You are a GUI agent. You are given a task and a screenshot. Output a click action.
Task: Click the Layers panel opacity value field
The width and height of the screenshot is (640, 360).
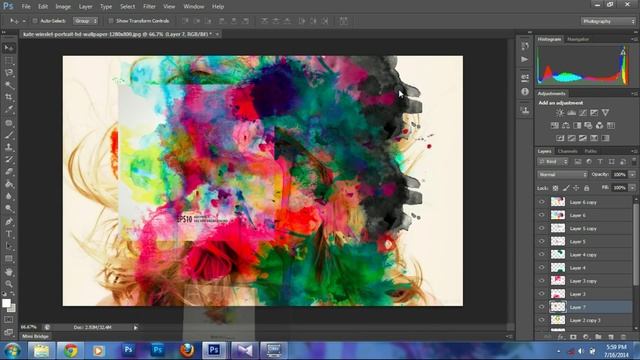pos(620,174)
